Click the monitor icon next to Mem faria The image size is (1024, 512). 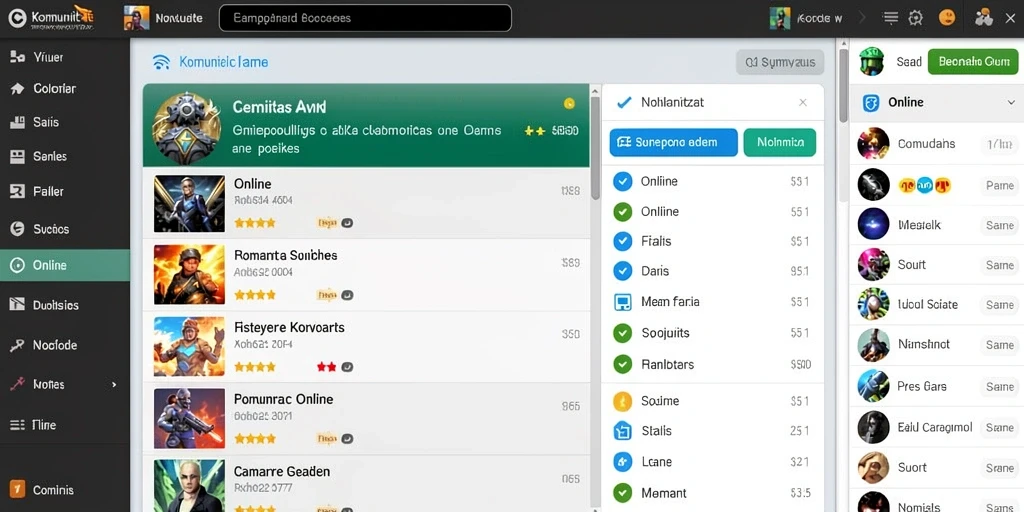point(623,302)
